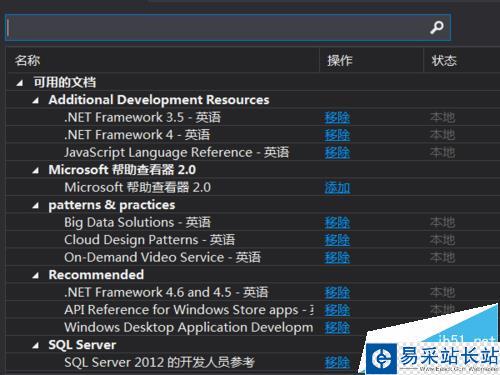Select the 'patterns & practices' heading

(112, 205)
